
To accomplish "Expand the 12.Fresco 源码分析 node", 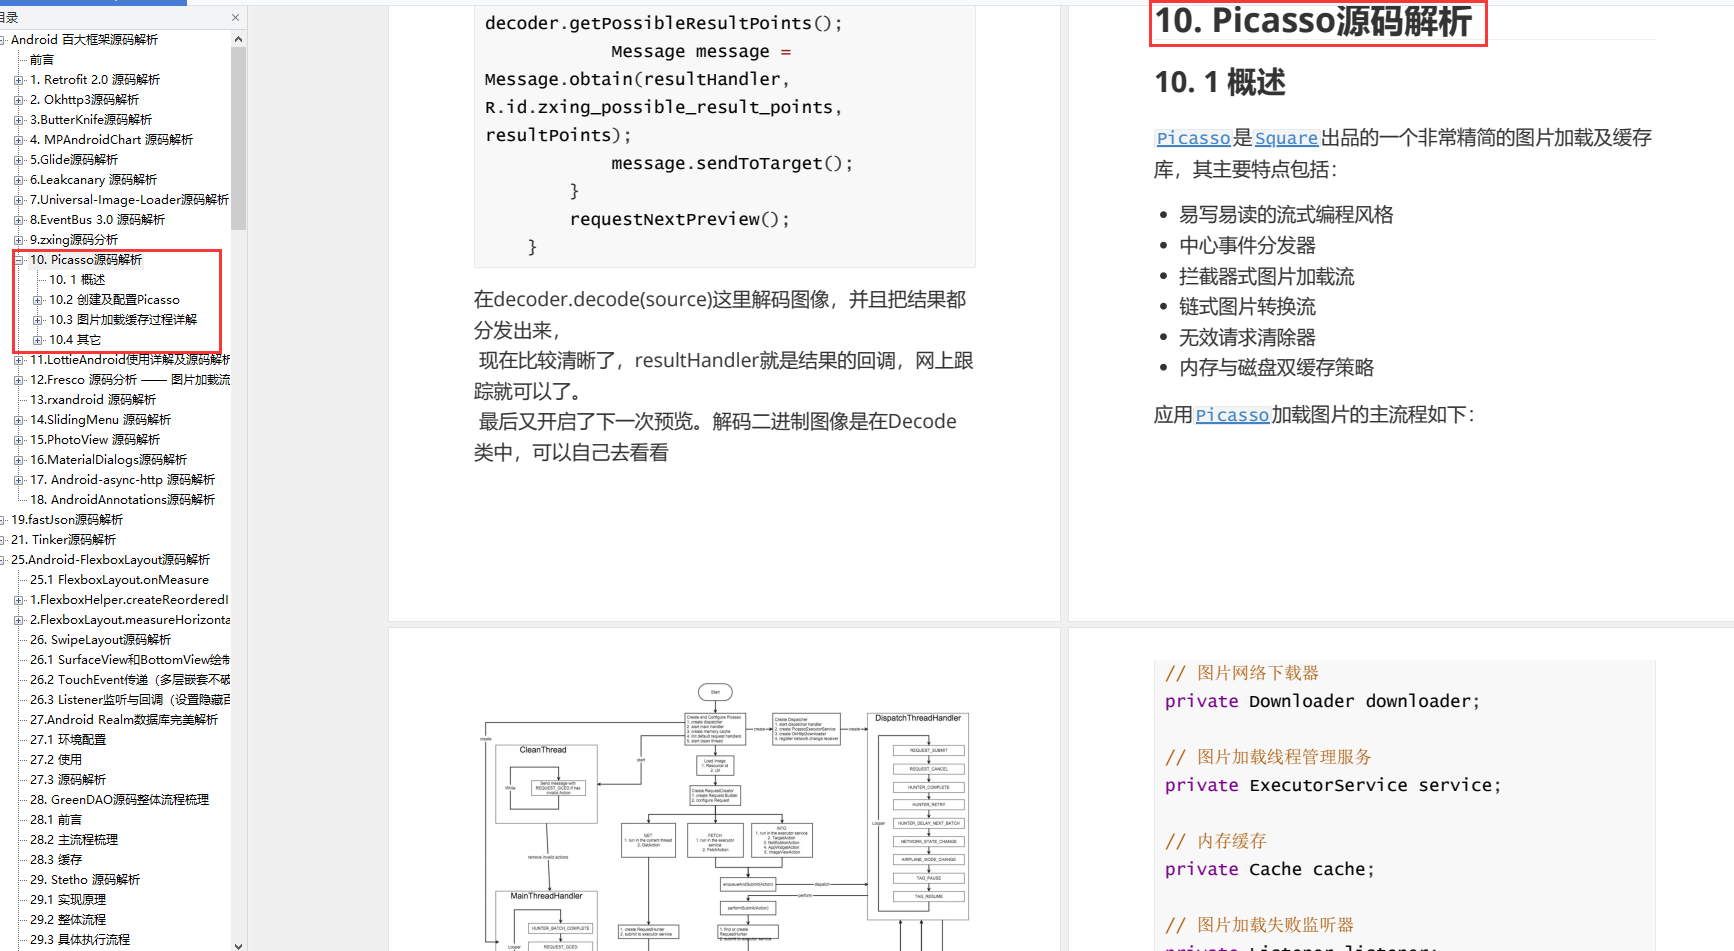I will (x=18, y=380).
